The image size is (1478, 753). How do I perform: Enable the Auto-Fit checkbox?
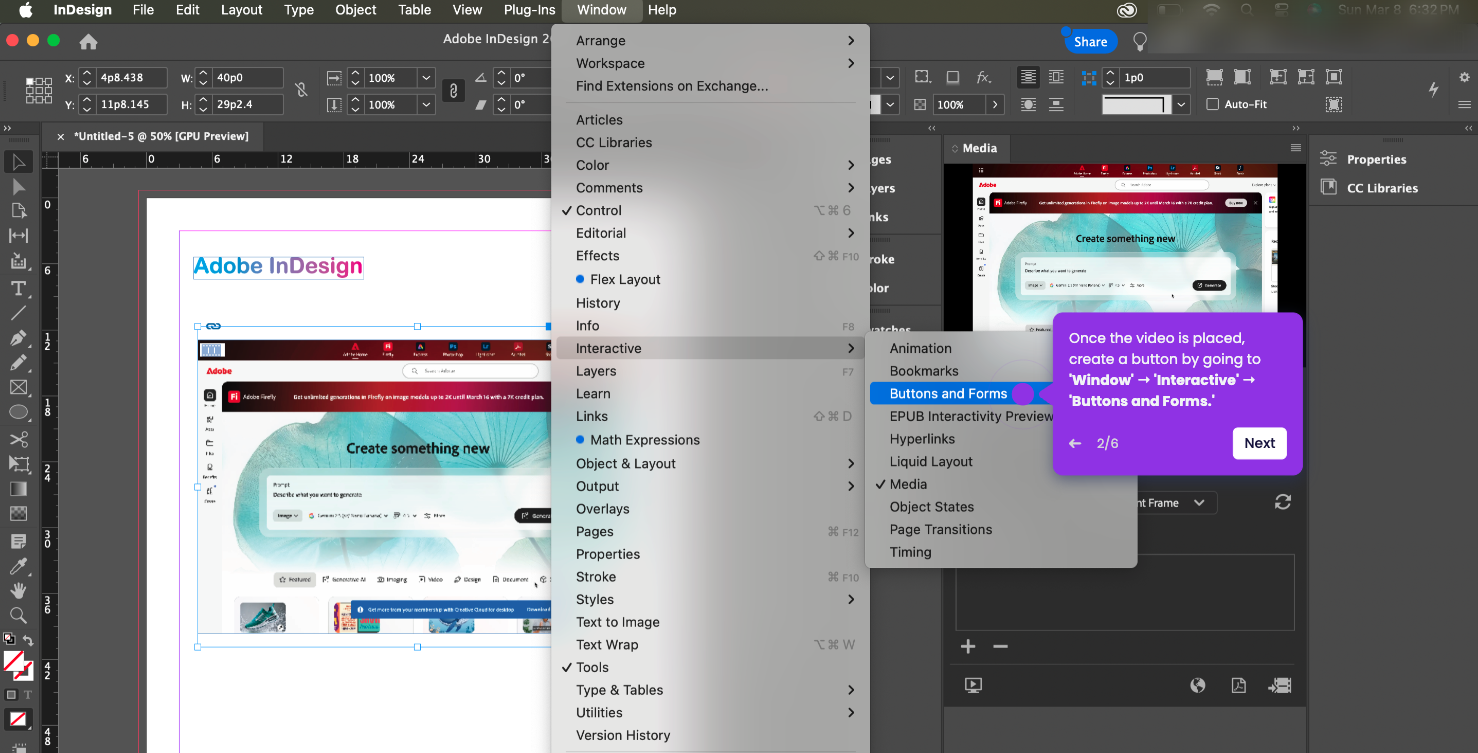pyautogui.click(x=1213, y=104)
